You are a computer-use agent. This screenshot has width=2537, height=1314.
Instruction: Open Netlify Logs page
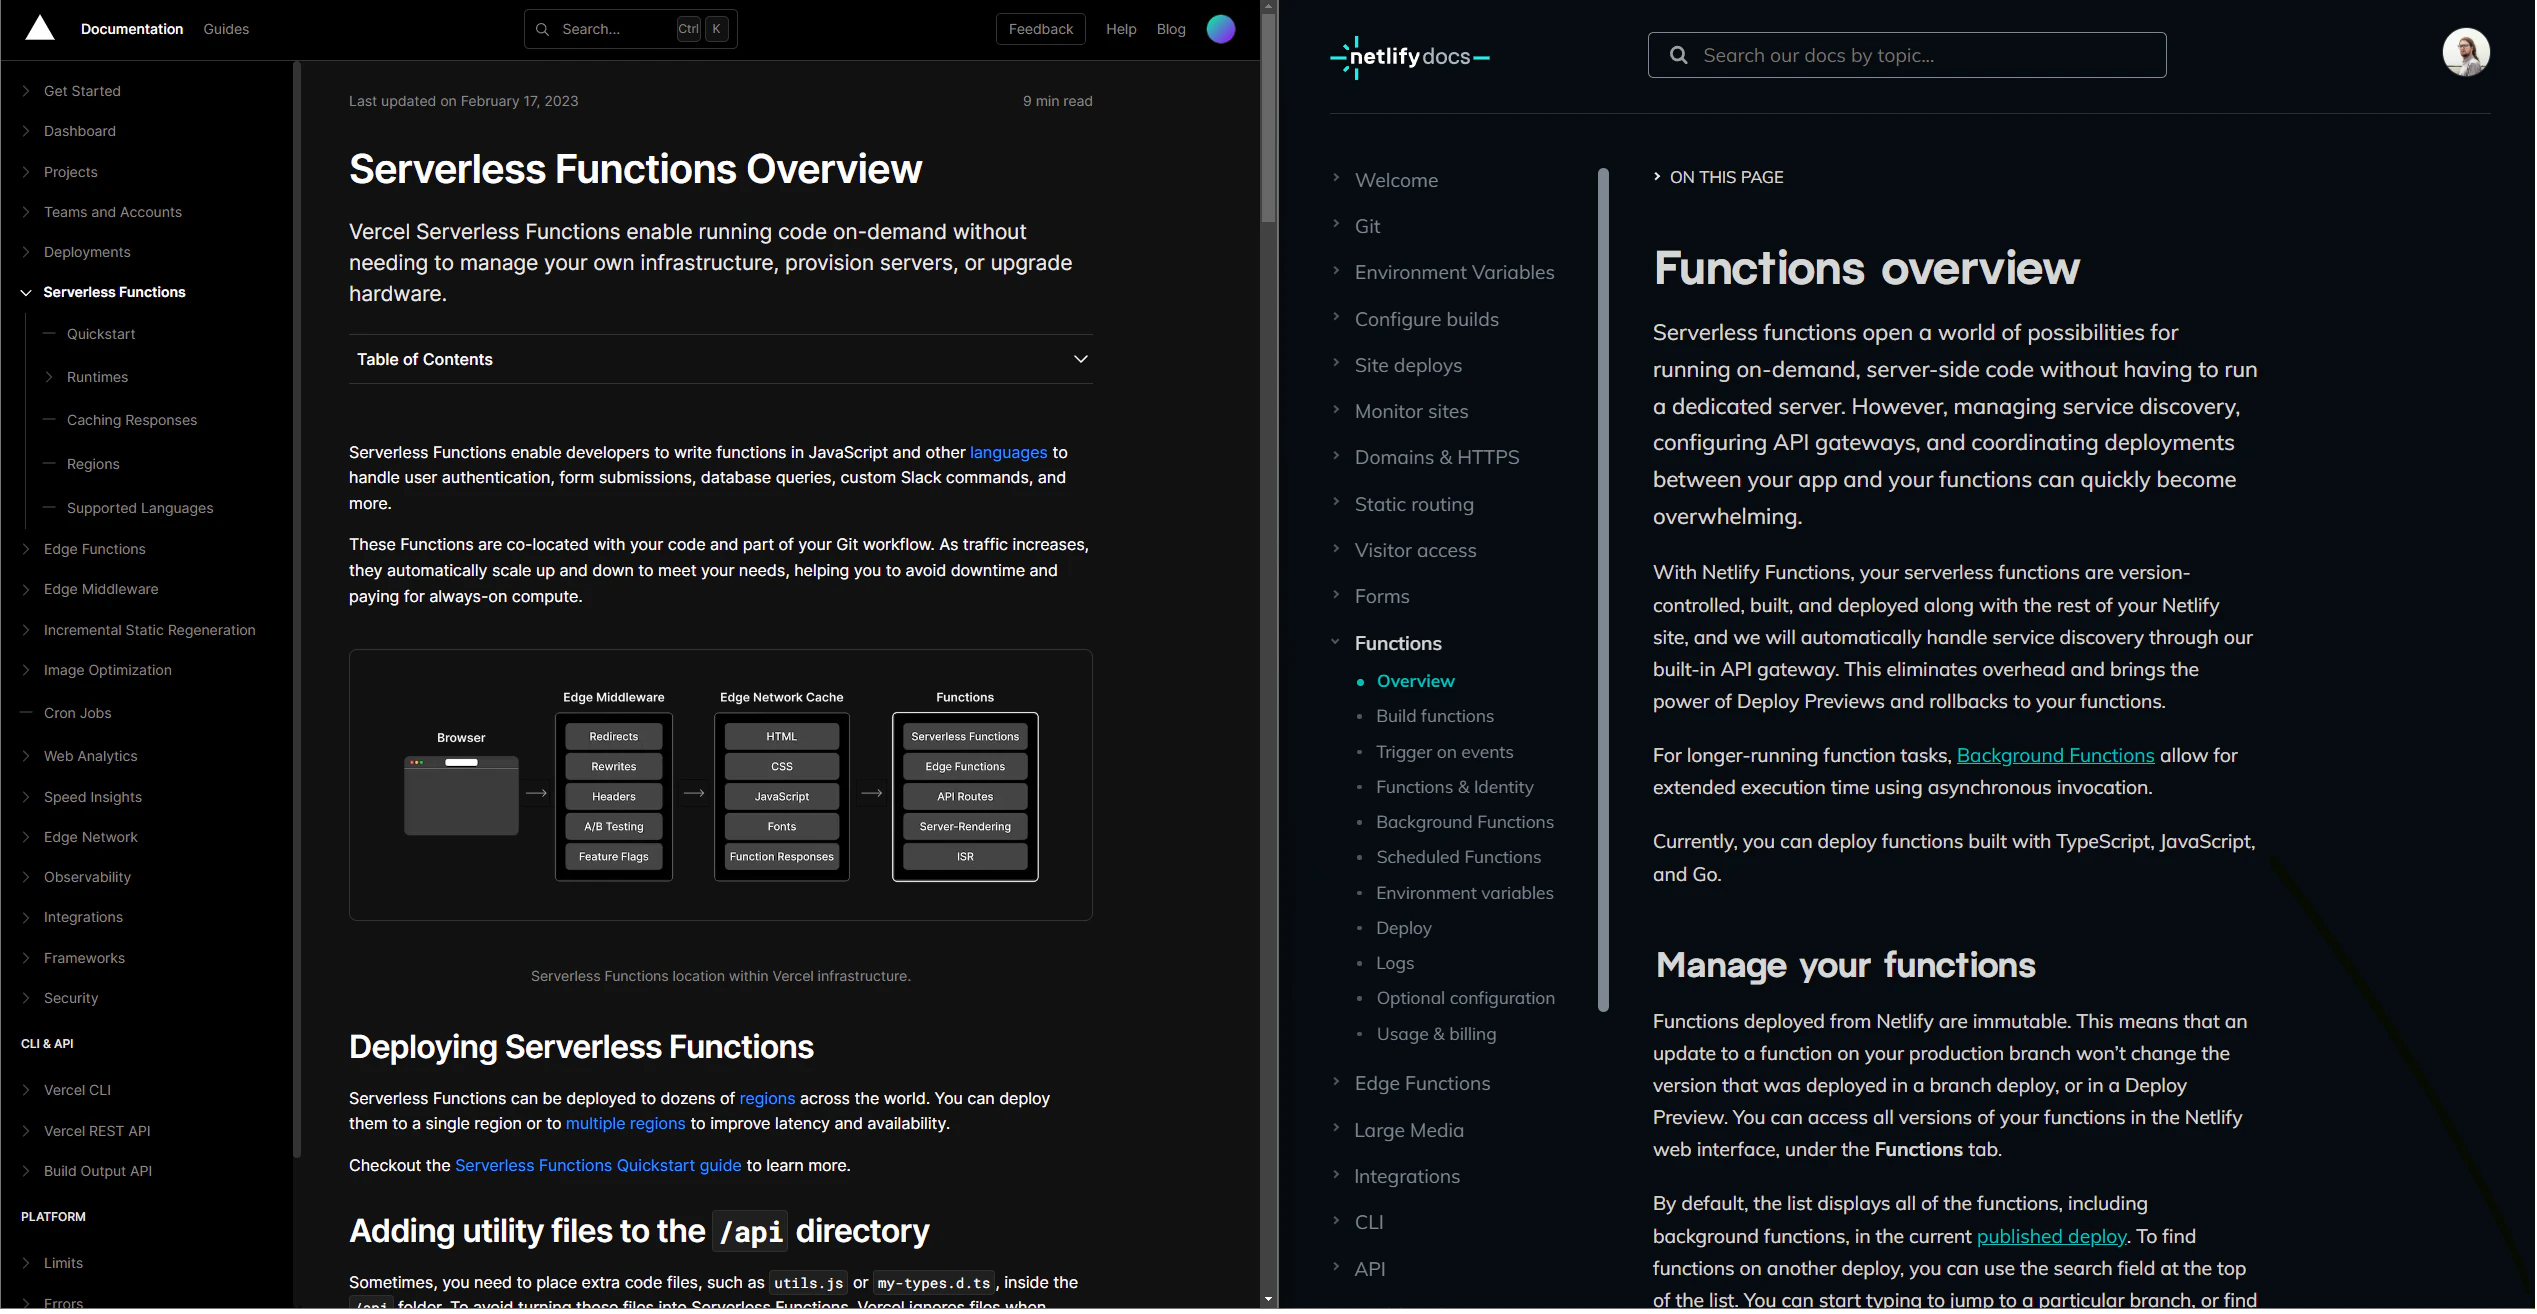click(x=1394, y=963)
